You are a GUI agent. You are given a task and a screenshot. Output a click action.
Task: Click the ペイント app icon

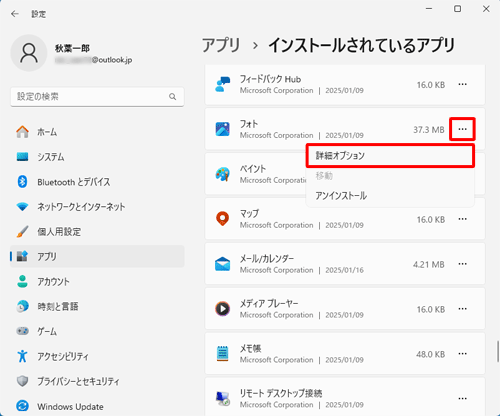[222, 174]
